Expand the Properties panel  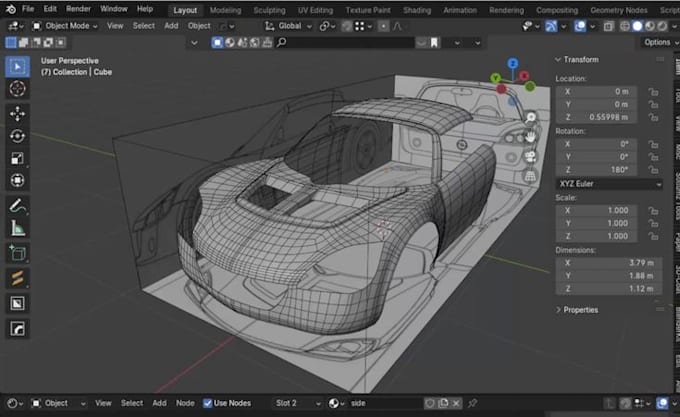558,310
